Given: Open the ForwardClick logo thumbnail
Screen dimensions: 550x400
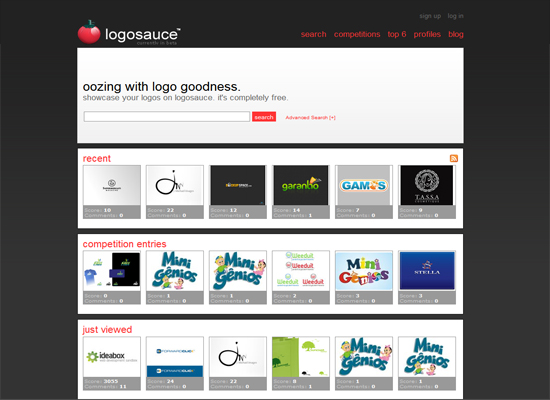Looking at the screenshot, I should tap(175, 357).
